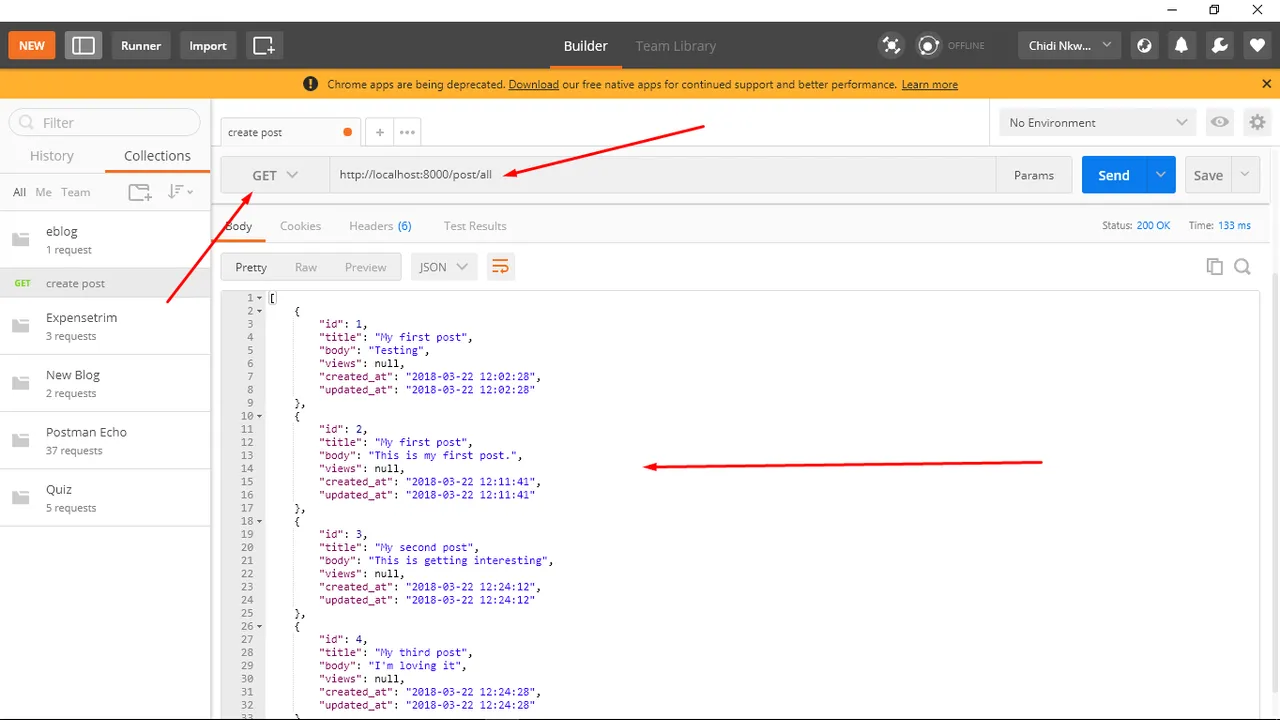Switch to Test Results tab
The width and height of the screenshot is (1280, 720).
(x=475, y=226)
